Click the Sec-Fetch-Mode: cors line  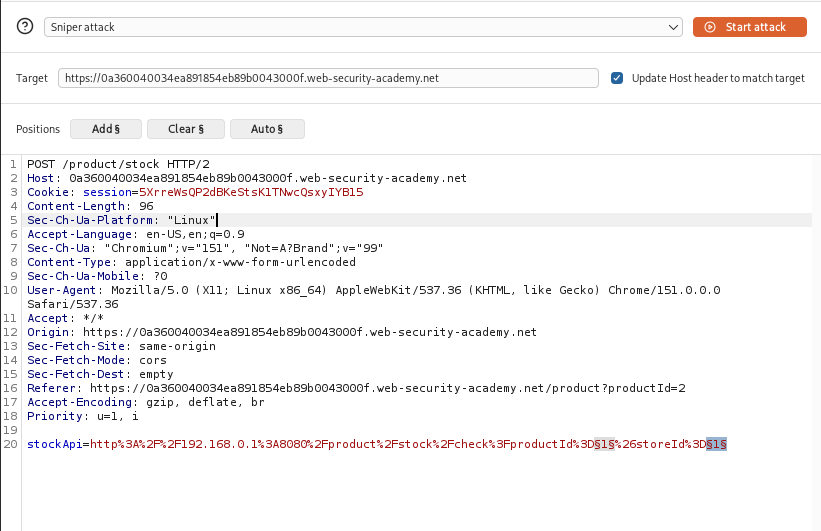pyautogui.click(x=97, y=360)
